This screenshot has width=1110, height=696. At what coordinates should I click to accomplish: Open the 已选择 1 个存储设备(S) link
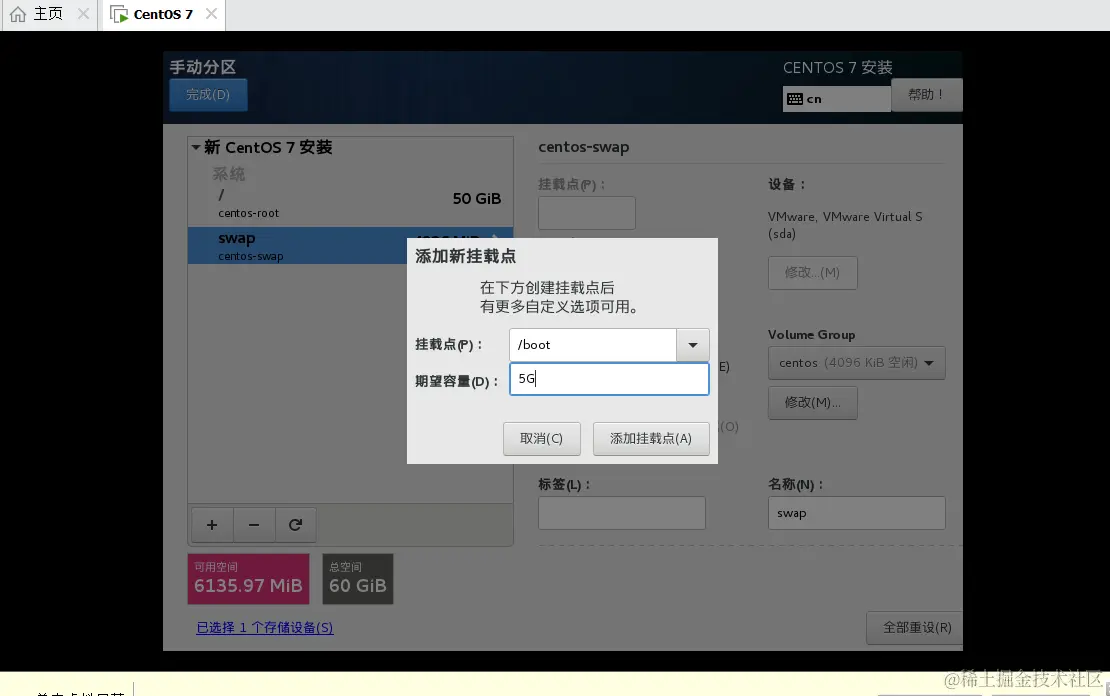coord(265,628)
